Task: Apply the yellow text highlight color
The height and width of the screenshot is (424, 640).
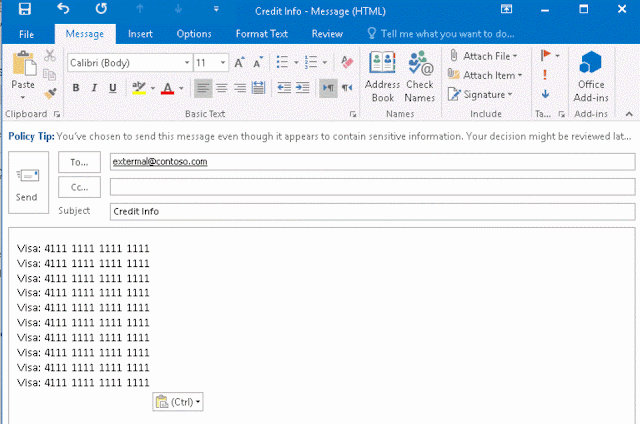Action: [139, 88]
